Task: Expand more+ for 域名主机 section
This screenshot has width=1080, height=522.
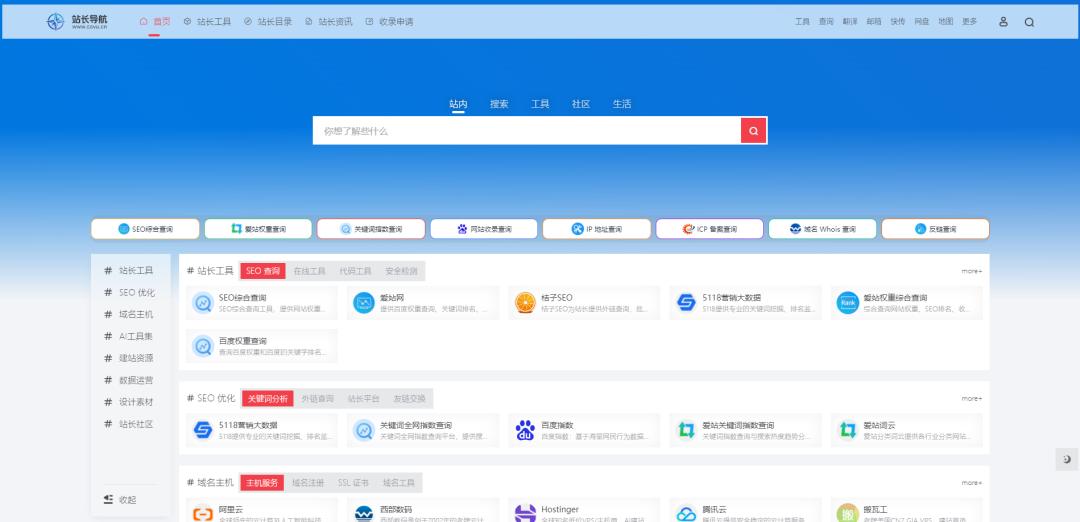Action: coord(972,483)
